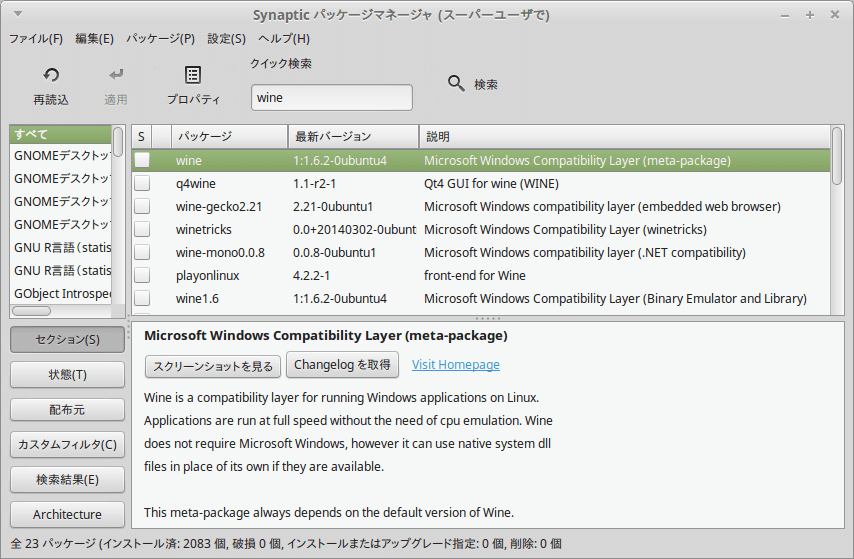The image size is (854, 559).
Task: Select the 検索結果(E) button
Action: 67,479
